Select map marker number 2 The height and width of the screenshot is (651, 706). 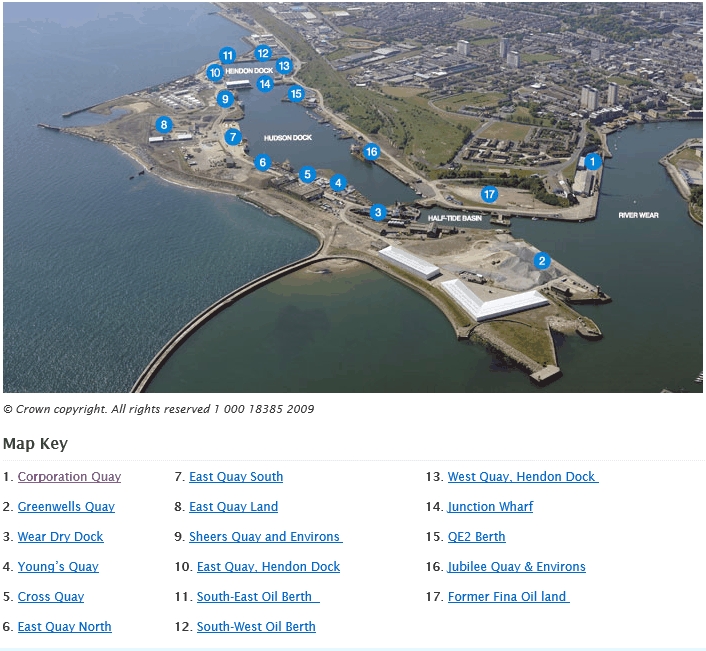[542, 261]
